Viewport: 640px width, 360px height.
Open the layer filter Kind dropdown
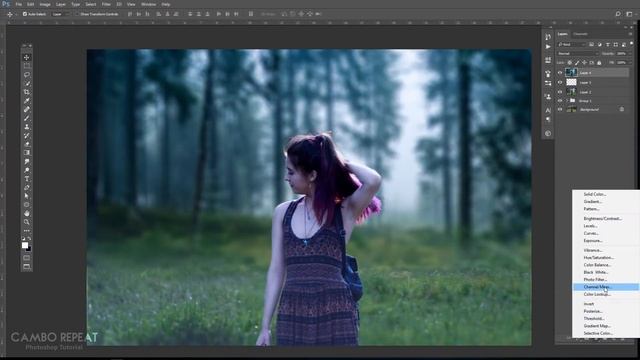572,44
